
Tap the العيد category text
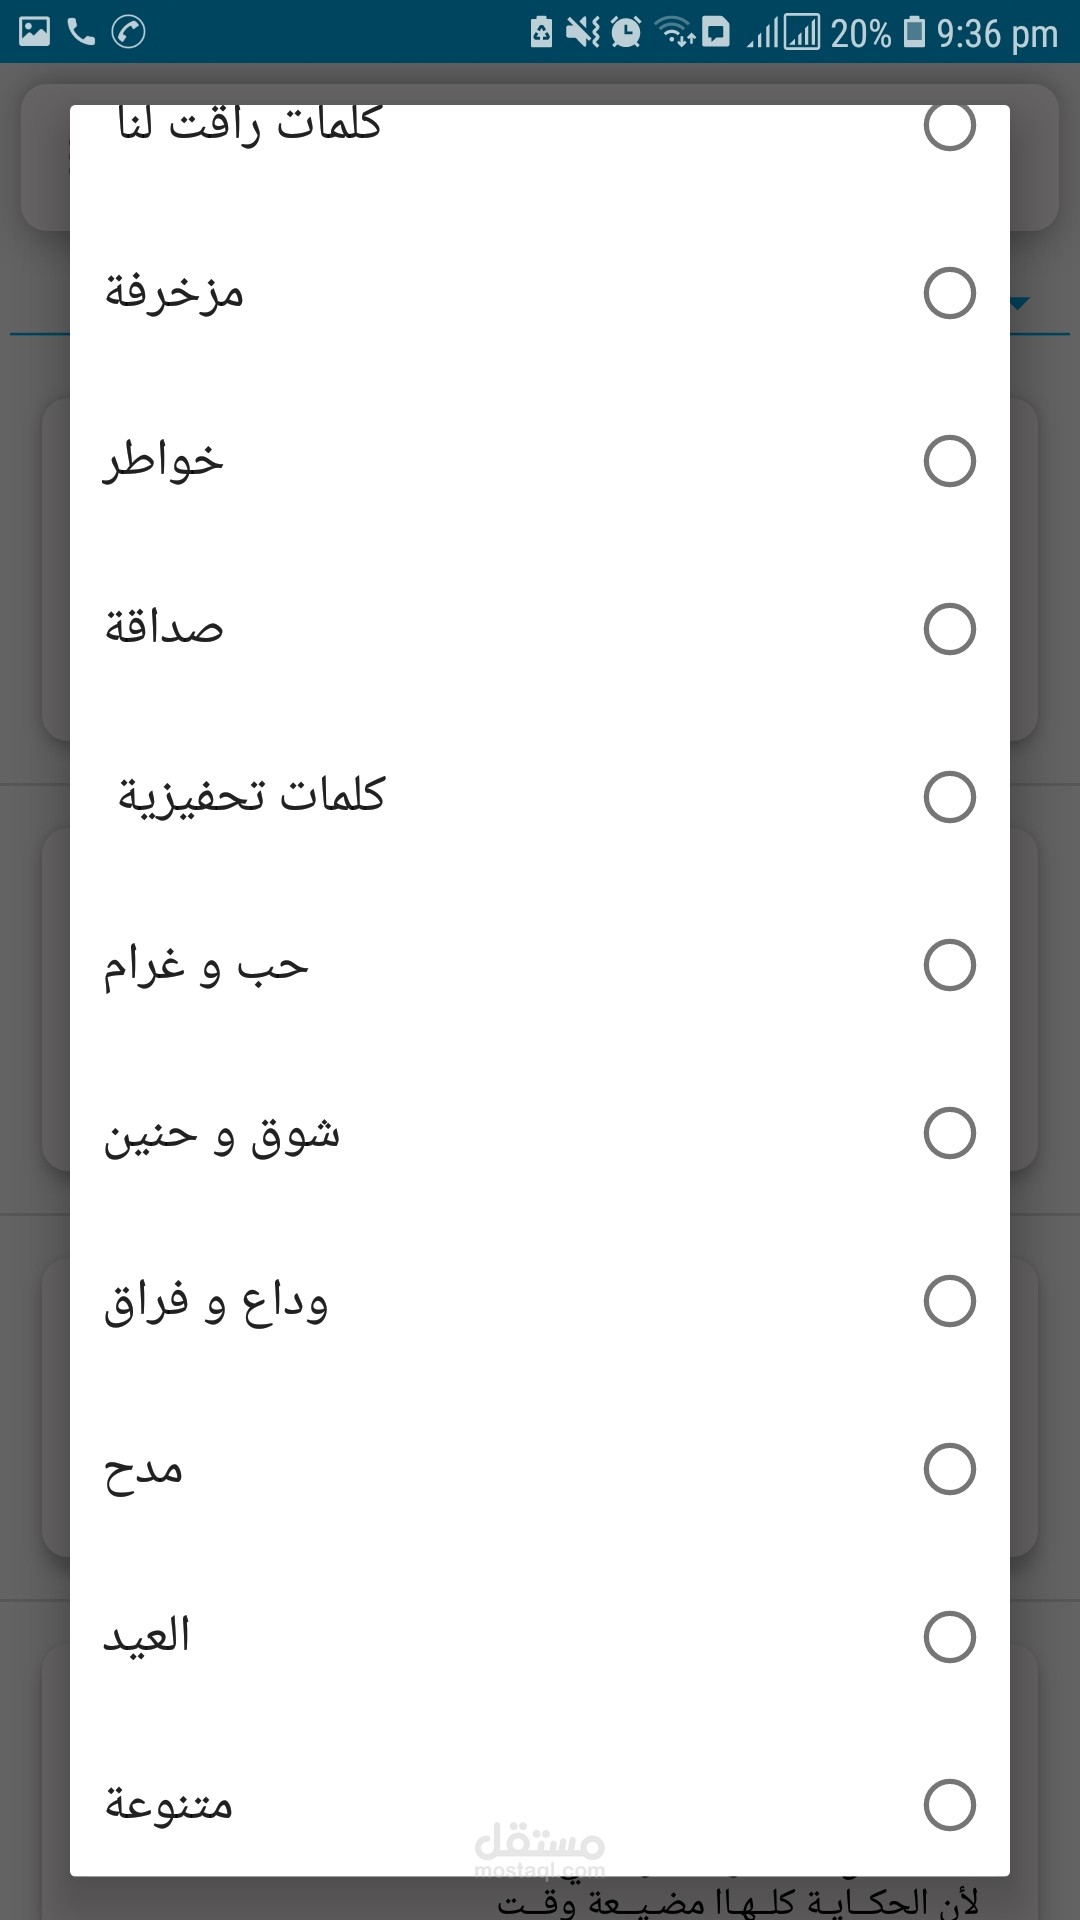(147, 1637)
